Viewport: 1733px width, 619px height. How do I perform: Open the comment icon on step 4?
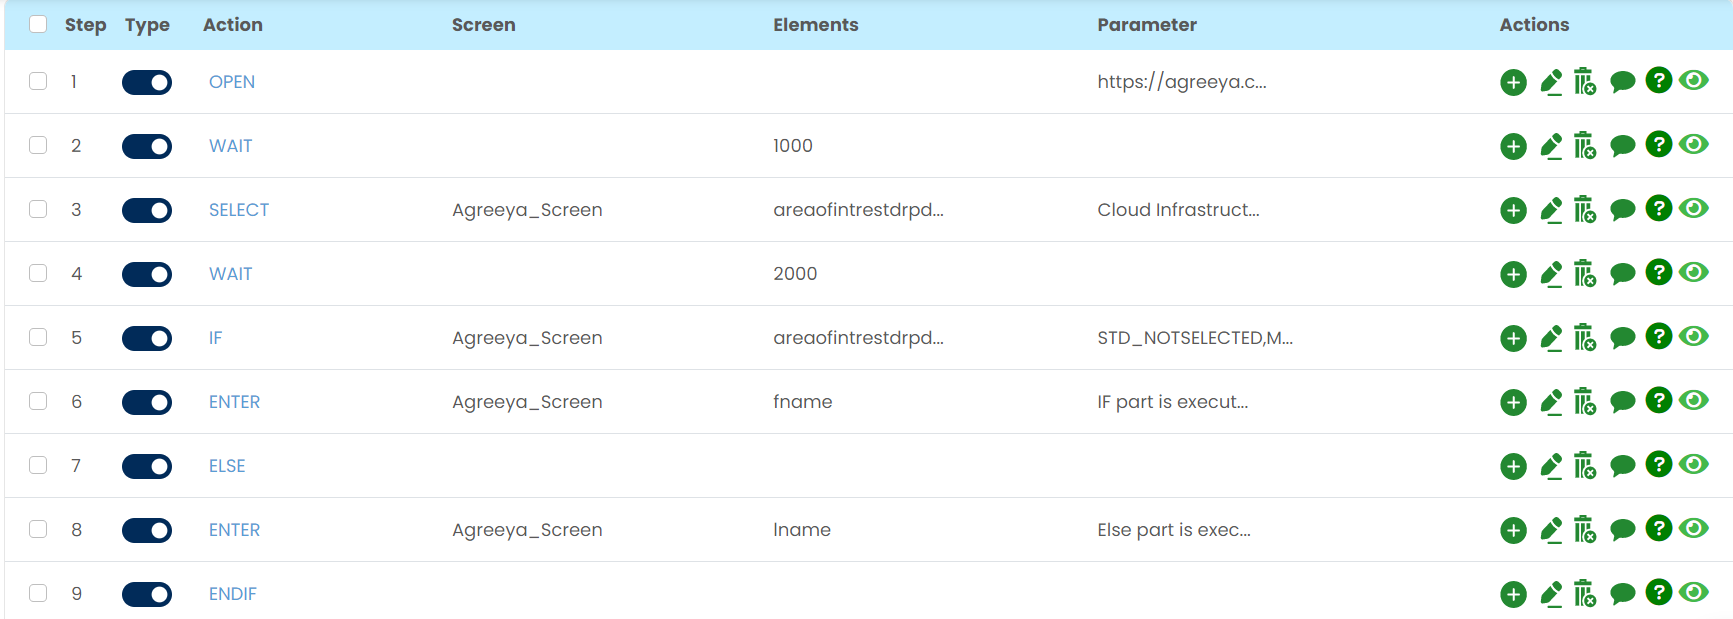(x=1622, y=274)
